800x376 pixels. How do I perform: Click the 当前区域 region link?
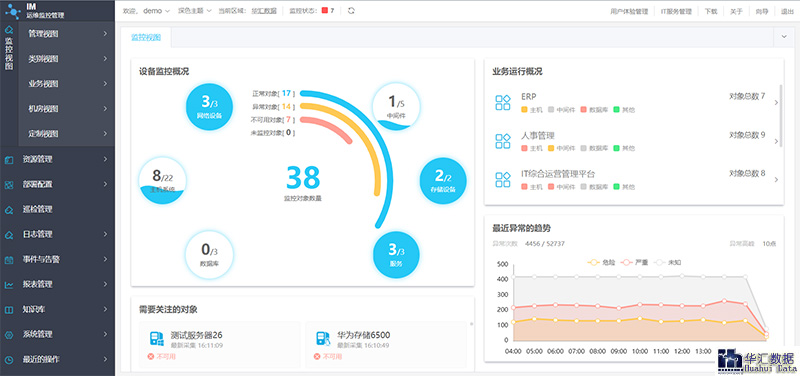click(264, 11)
